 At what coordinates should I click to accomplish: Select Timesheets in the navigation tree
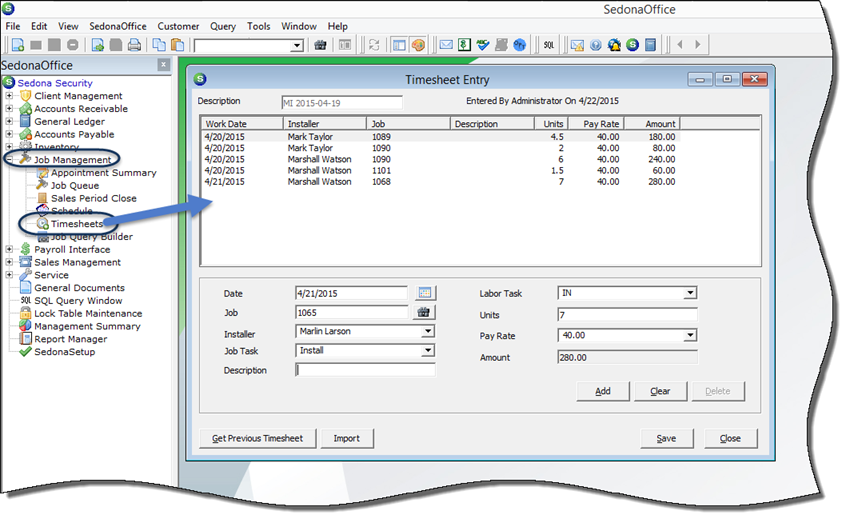coord(77,223)
